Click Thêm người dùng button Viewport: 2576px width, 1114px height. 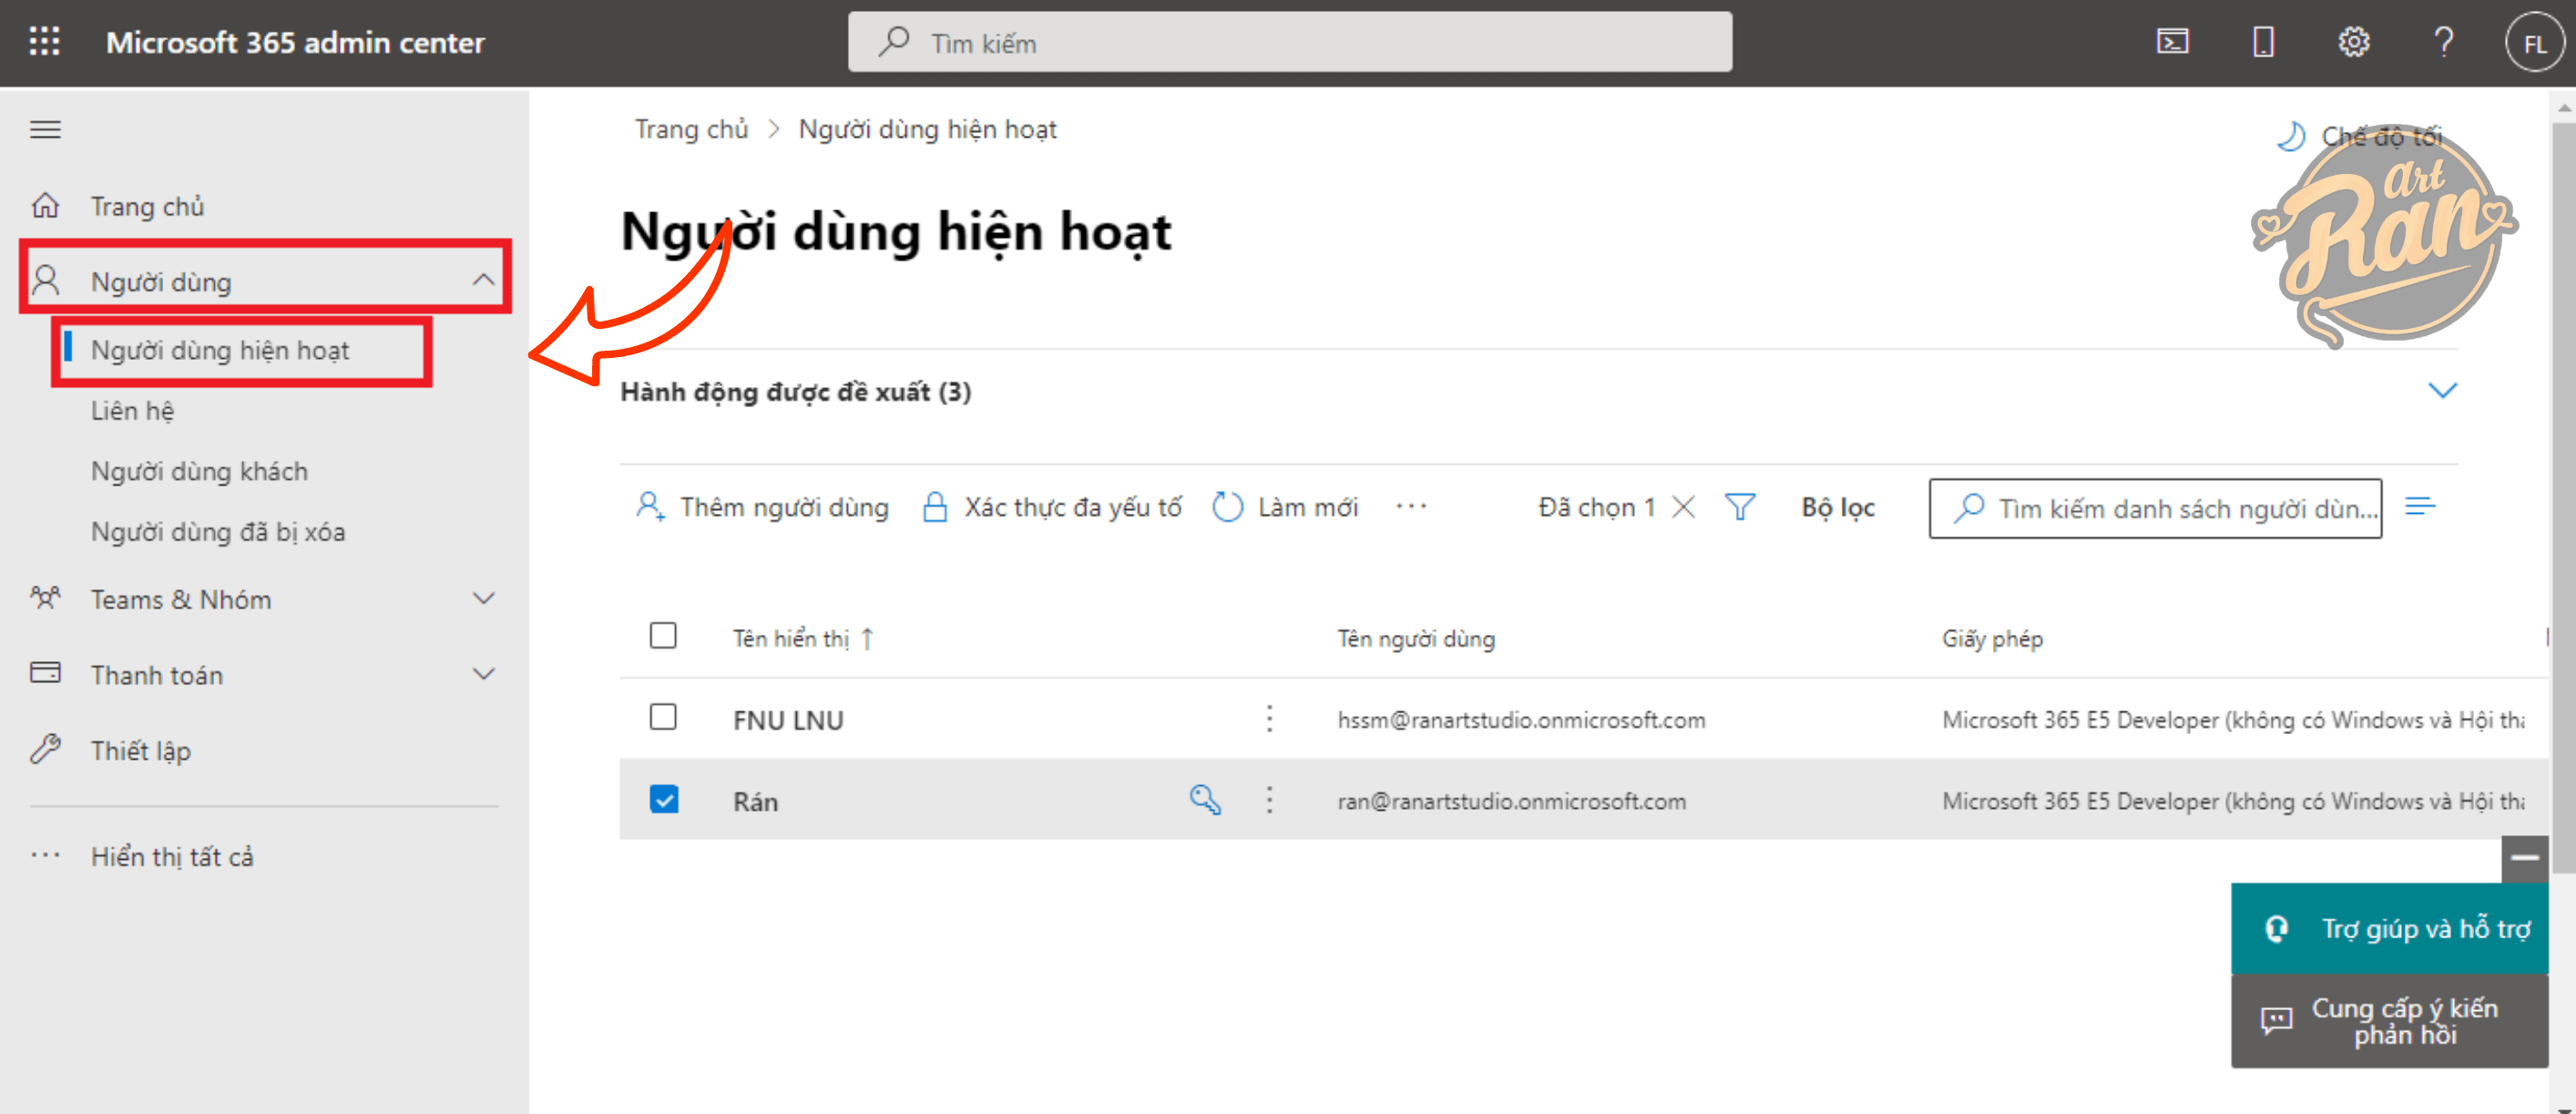click(762, 507)
